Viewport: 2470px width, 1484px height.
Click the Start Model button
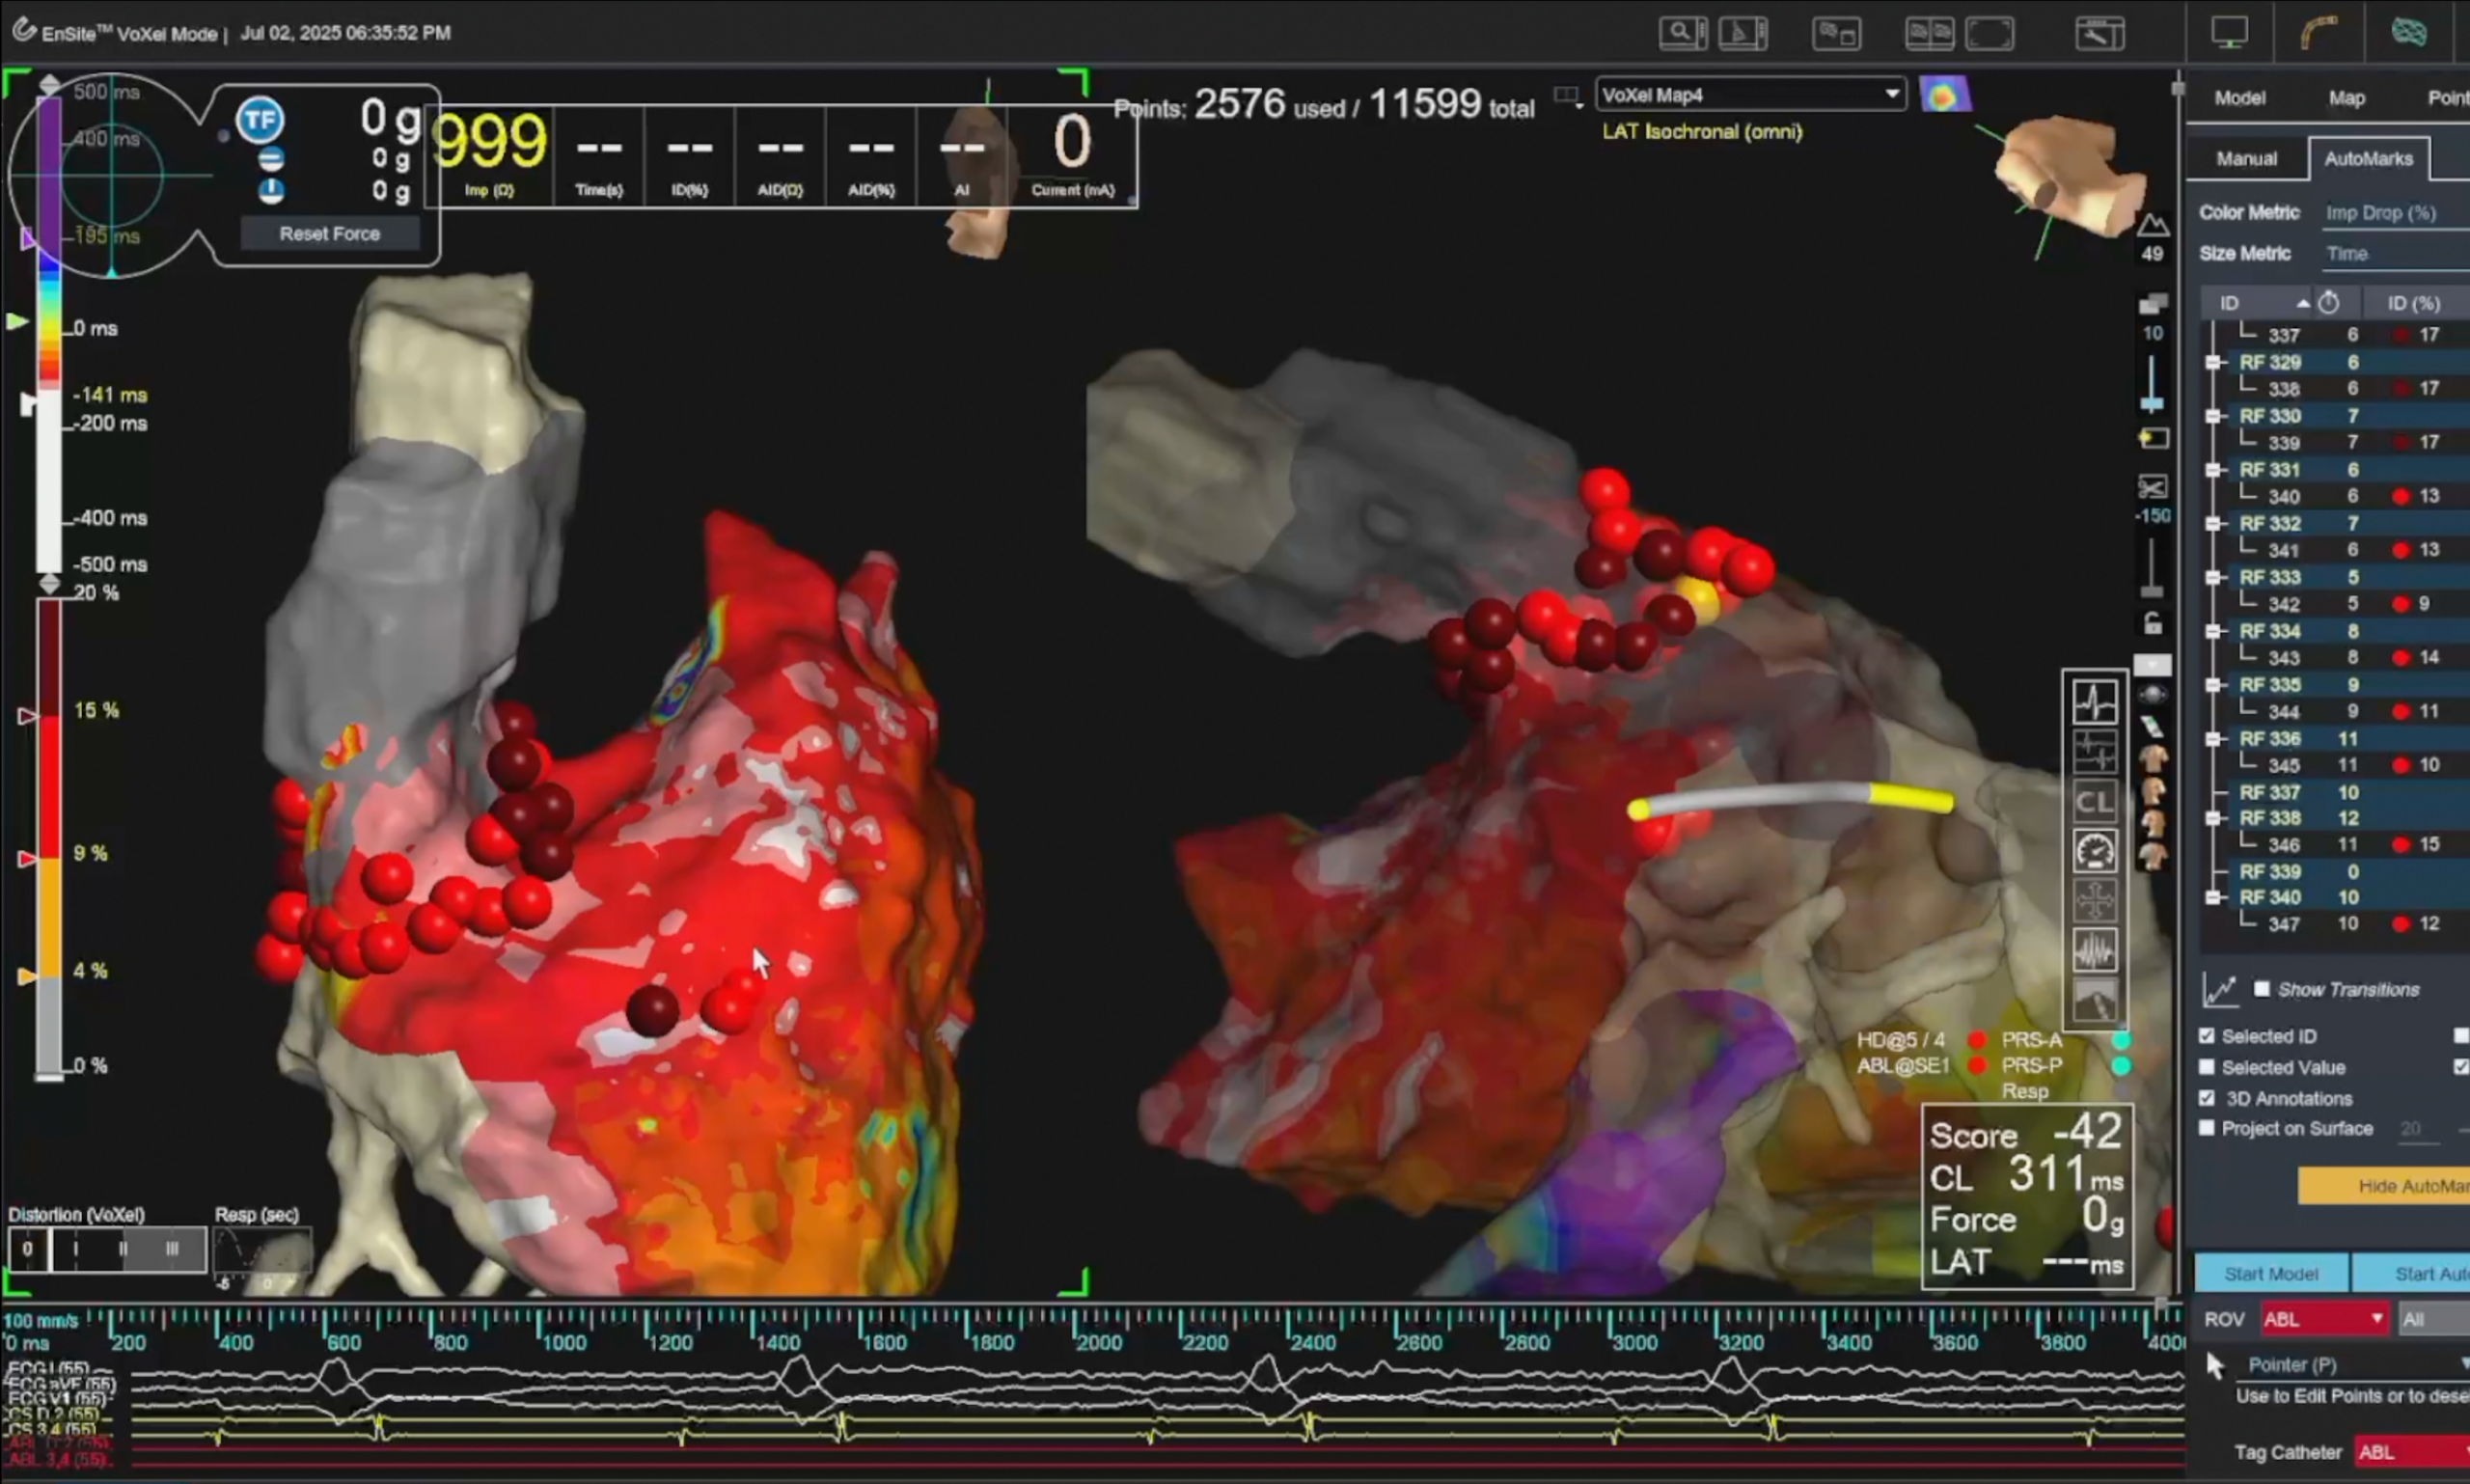[x=2270, y=1273]
